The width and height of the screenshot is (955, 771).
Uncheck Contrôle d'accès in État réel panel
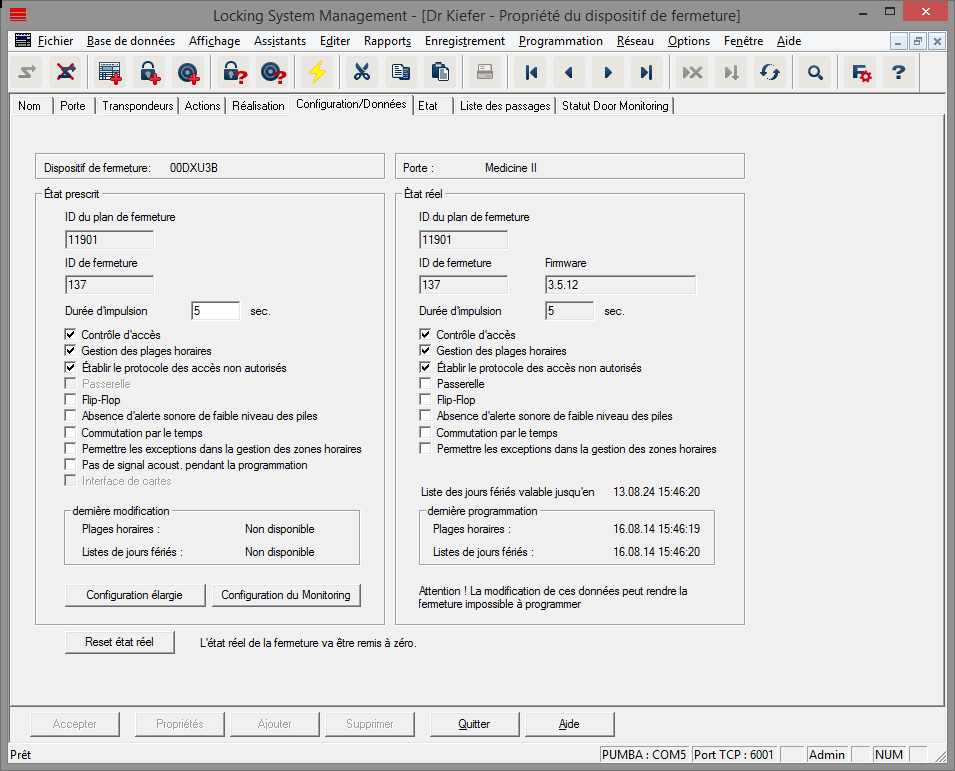[x=423, y=334]
